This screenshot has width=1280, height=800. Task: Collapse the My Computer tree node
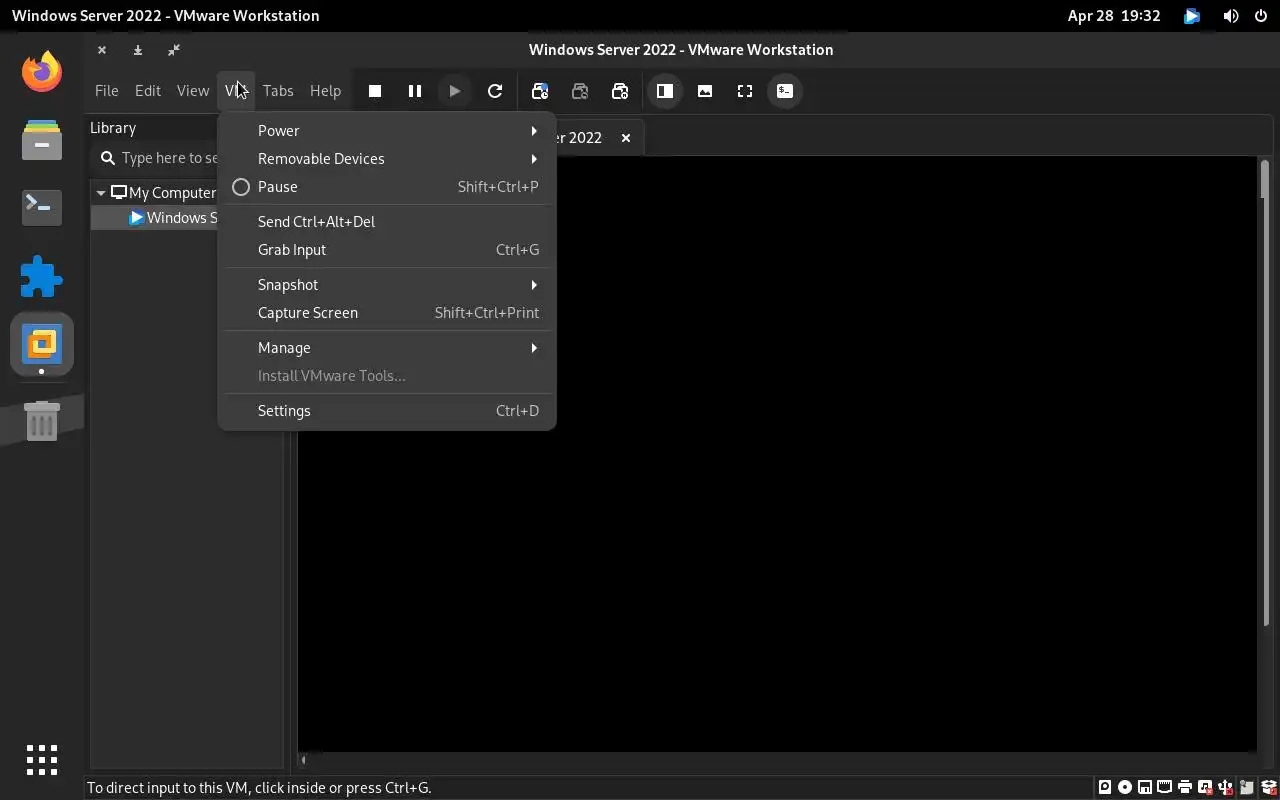[101, 193]
